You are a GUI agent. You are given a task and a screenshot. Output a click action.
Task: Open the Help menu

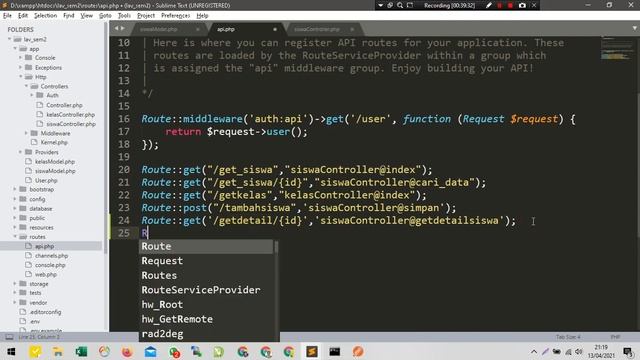[202, 16]
